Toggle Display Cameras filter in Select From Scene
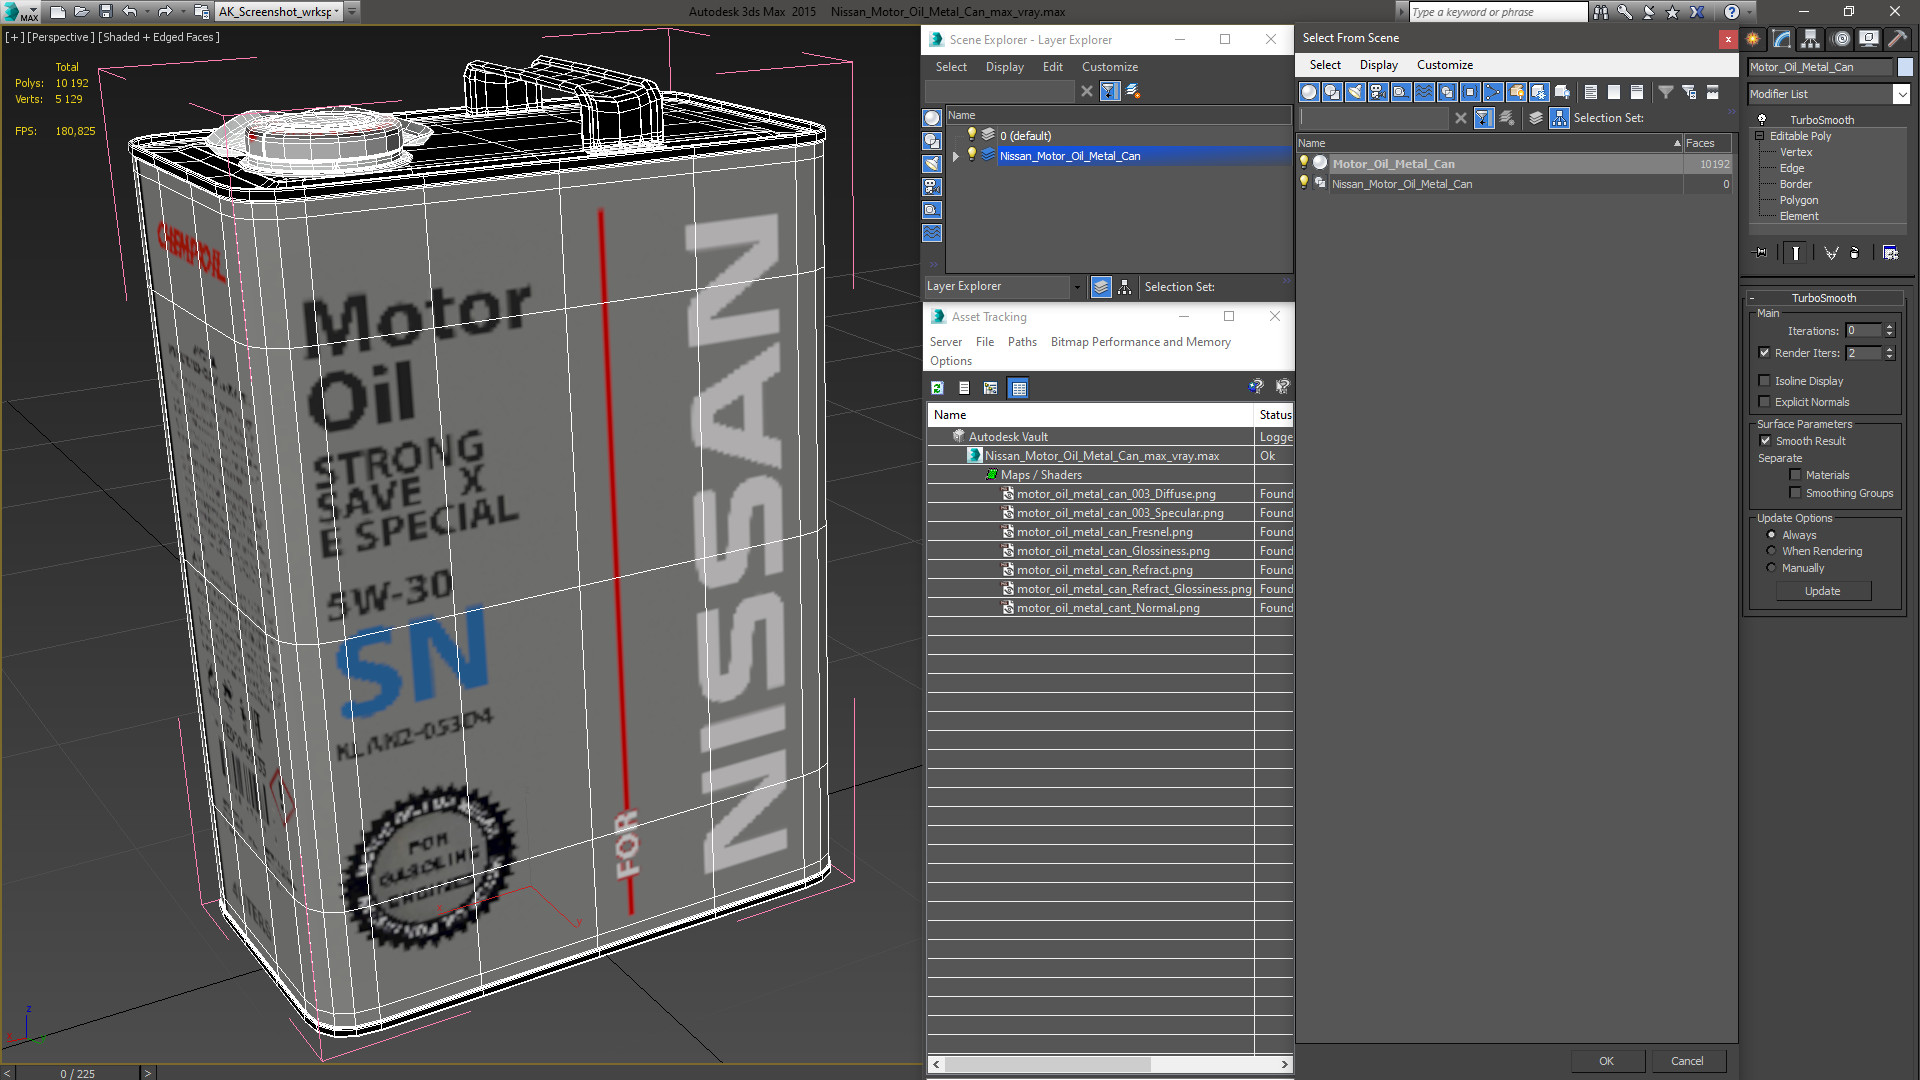The width and height of the screenshot is (1920, 1080). [x=1378, y=92]
